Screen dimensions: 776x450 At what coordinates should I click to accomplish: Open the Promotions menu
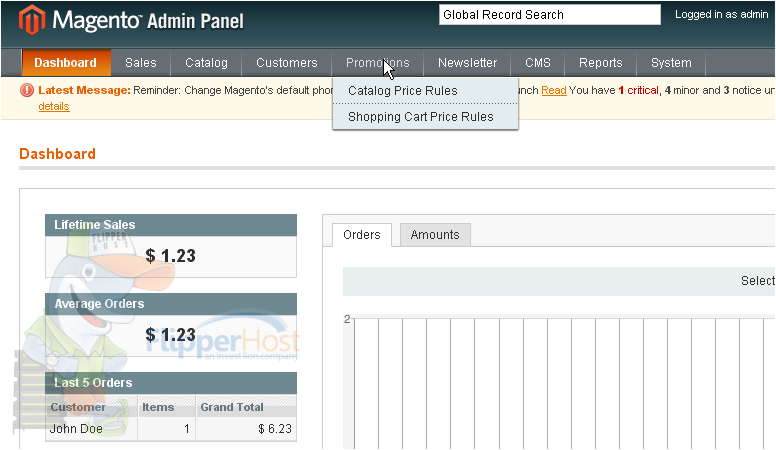(378, 63)
